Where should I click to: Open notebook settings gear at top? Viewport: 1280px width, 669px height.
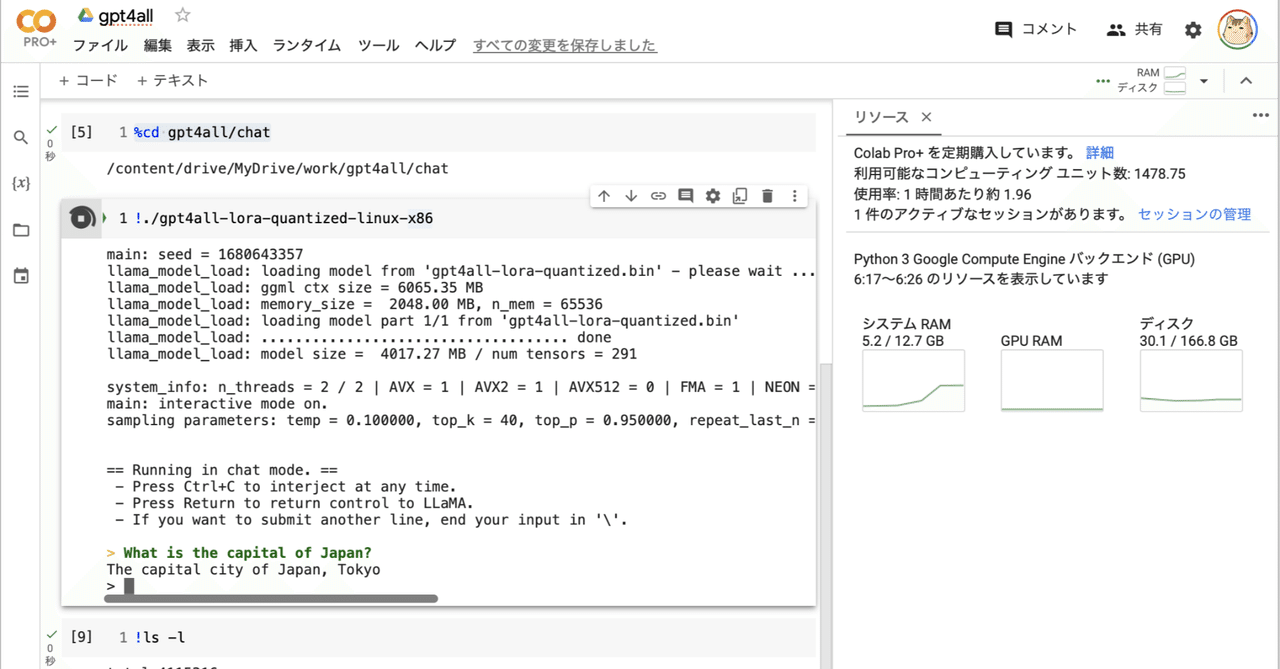1193,30
